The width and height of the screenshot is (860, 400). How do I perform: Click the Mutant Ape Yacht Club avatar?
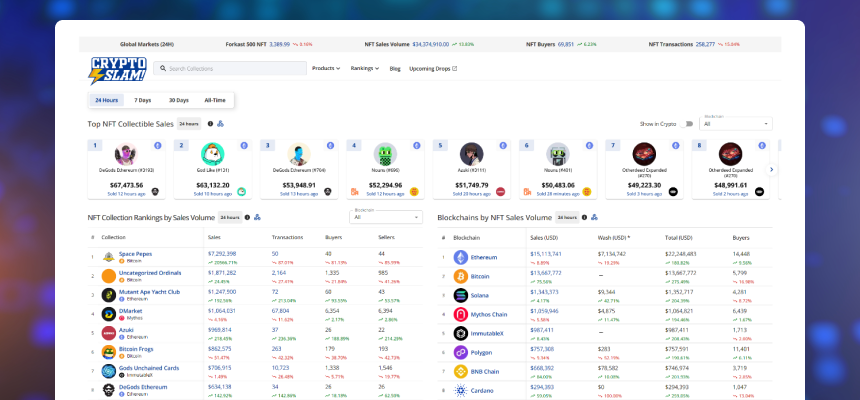pos(108,295)
